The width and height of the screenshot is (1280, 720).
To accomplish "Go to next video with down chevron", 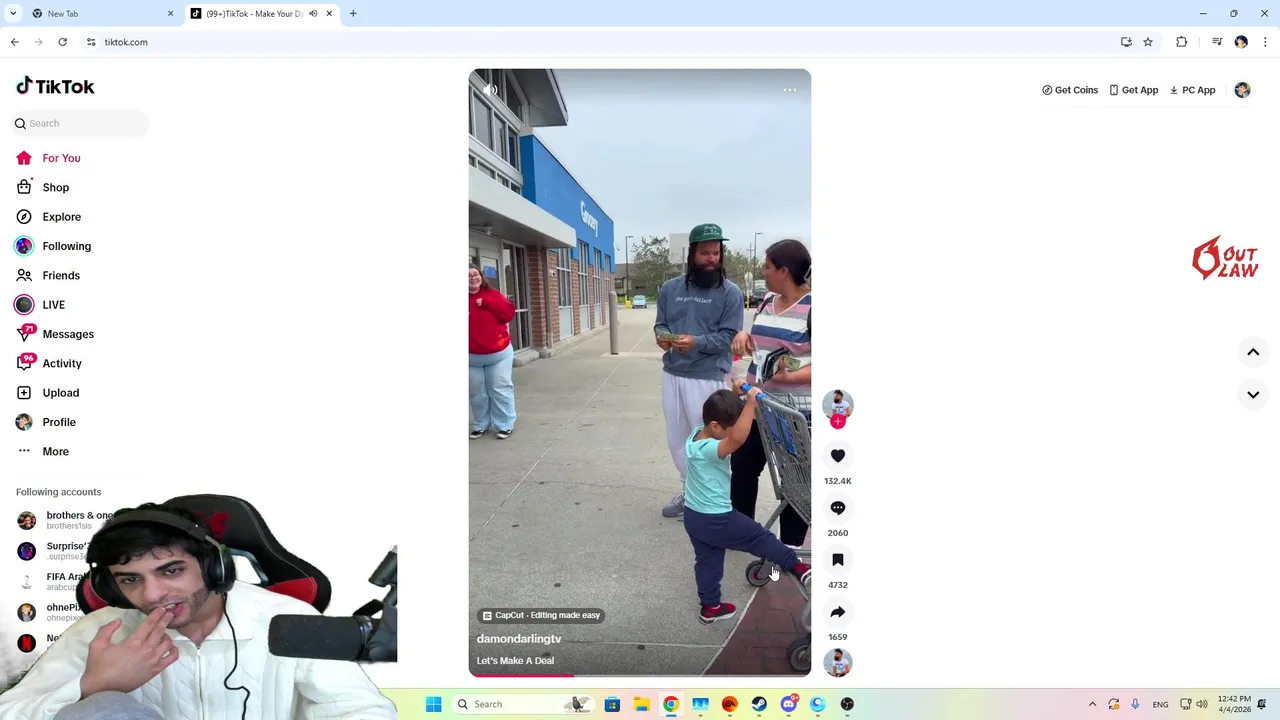I will 1253,395.
